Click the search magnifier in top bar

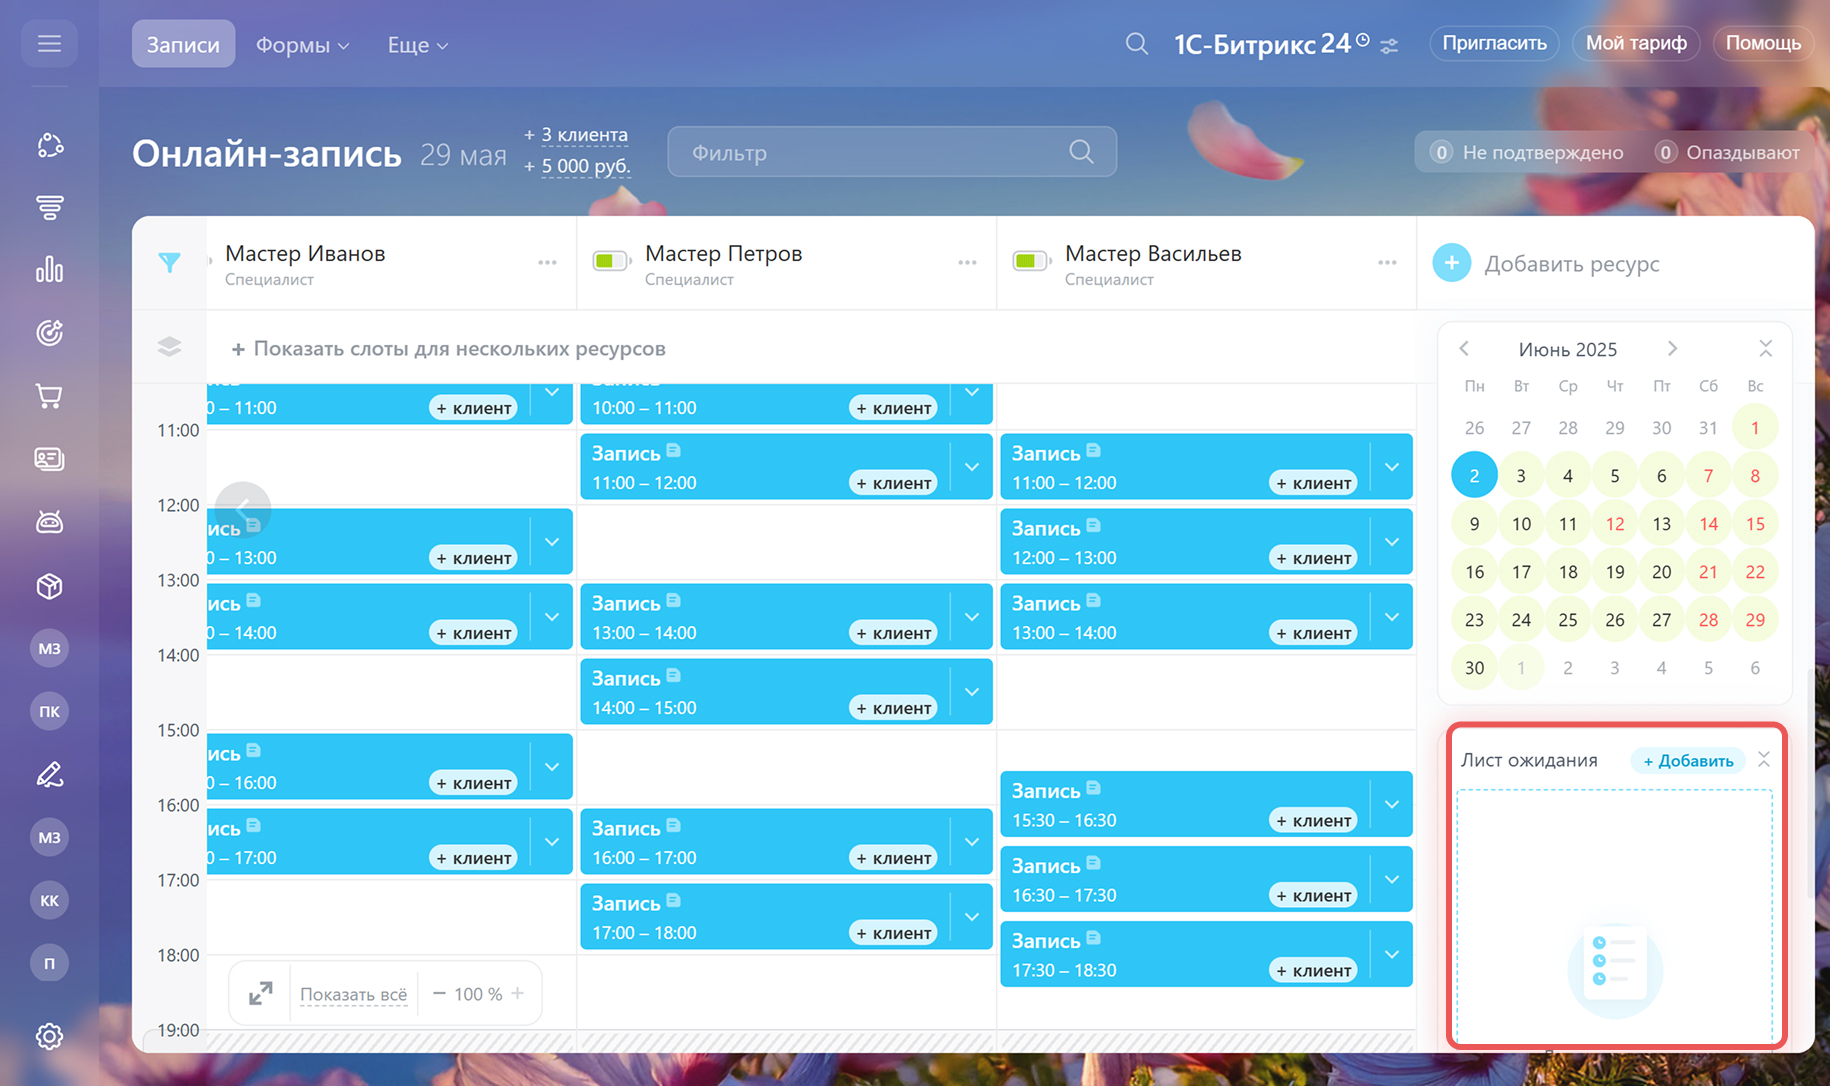click(x=1136, y=44)
